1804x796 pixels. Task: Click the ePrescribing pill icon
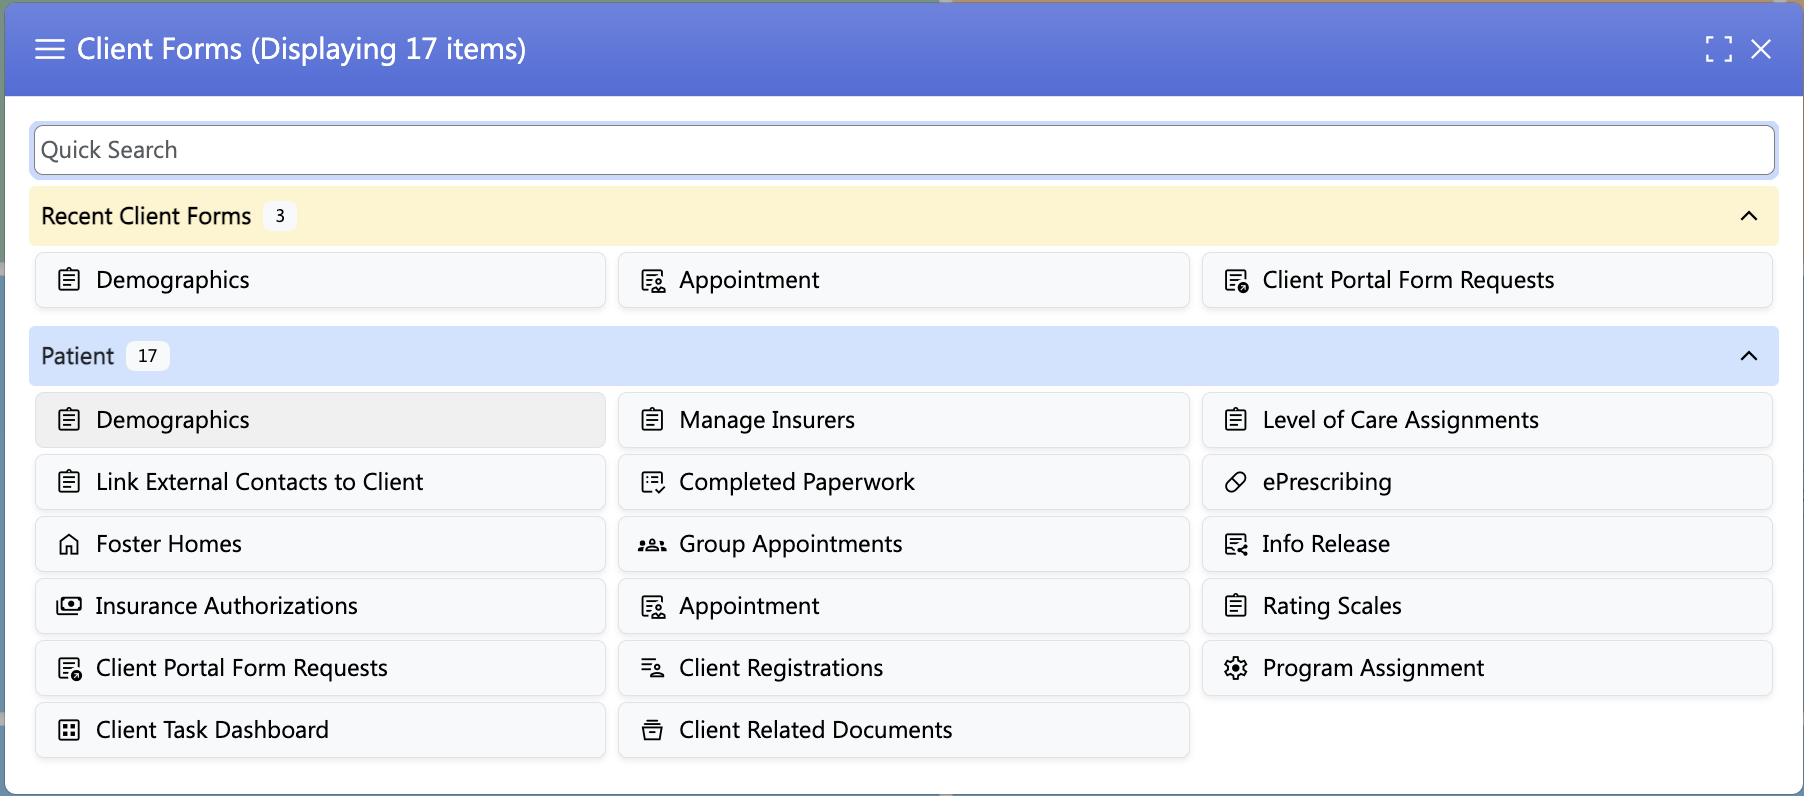pyautogui.click(x=1236, y=482)
